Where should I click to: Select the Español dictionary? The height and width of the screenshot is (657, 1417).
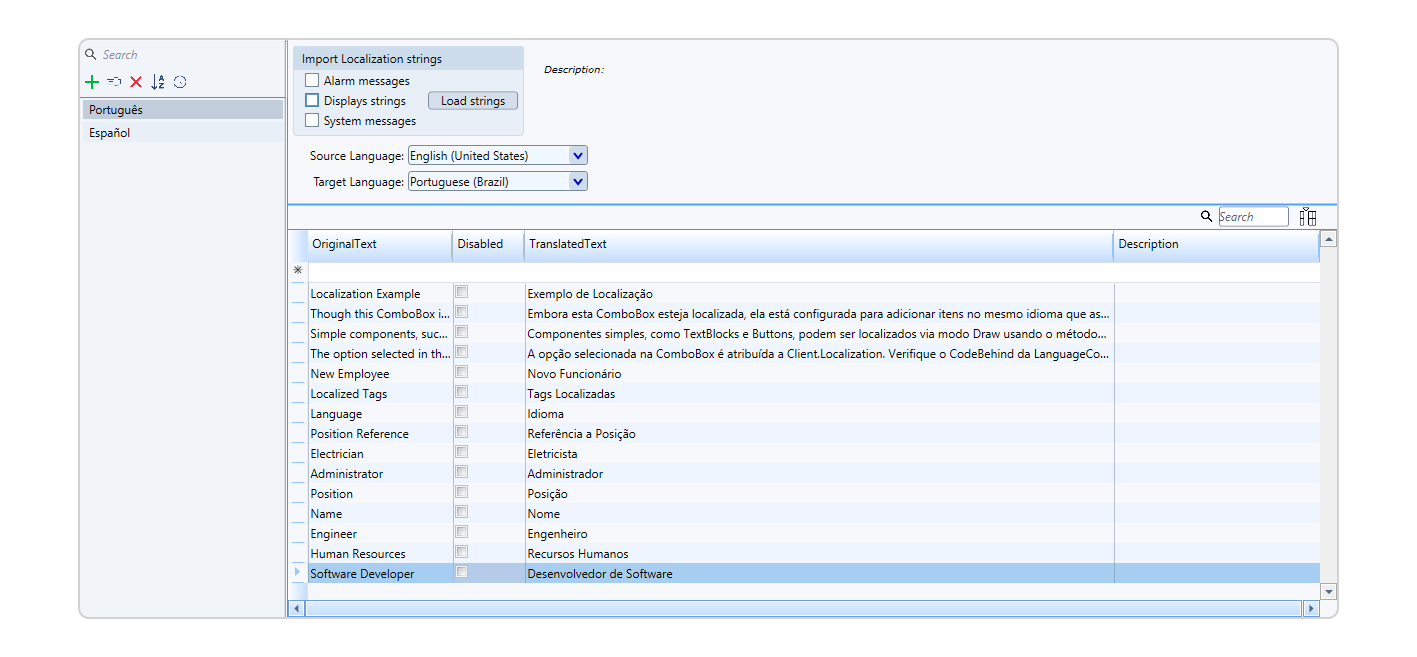(x=183, y=133)
